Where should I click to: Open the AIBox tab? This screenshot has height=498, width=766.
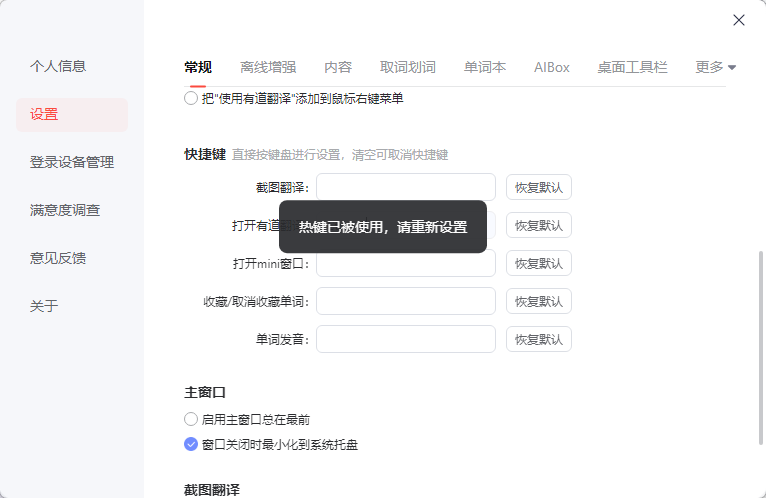552,68
